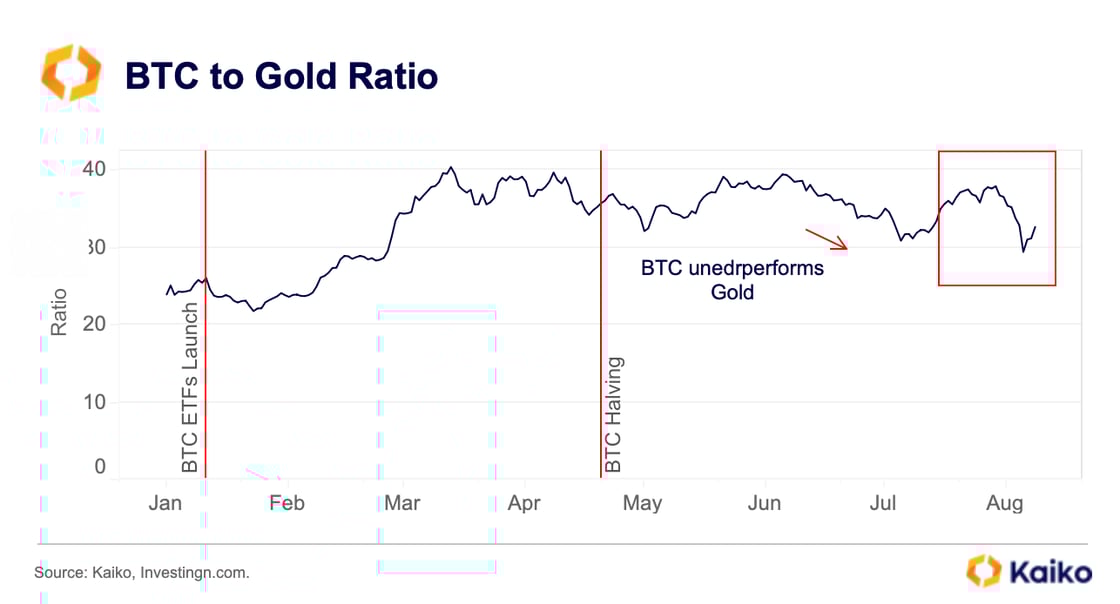Screen dimensions: 1120x604
Task: Click the Kaiko wordmark at bottom right
Action: click(1049, 573)
